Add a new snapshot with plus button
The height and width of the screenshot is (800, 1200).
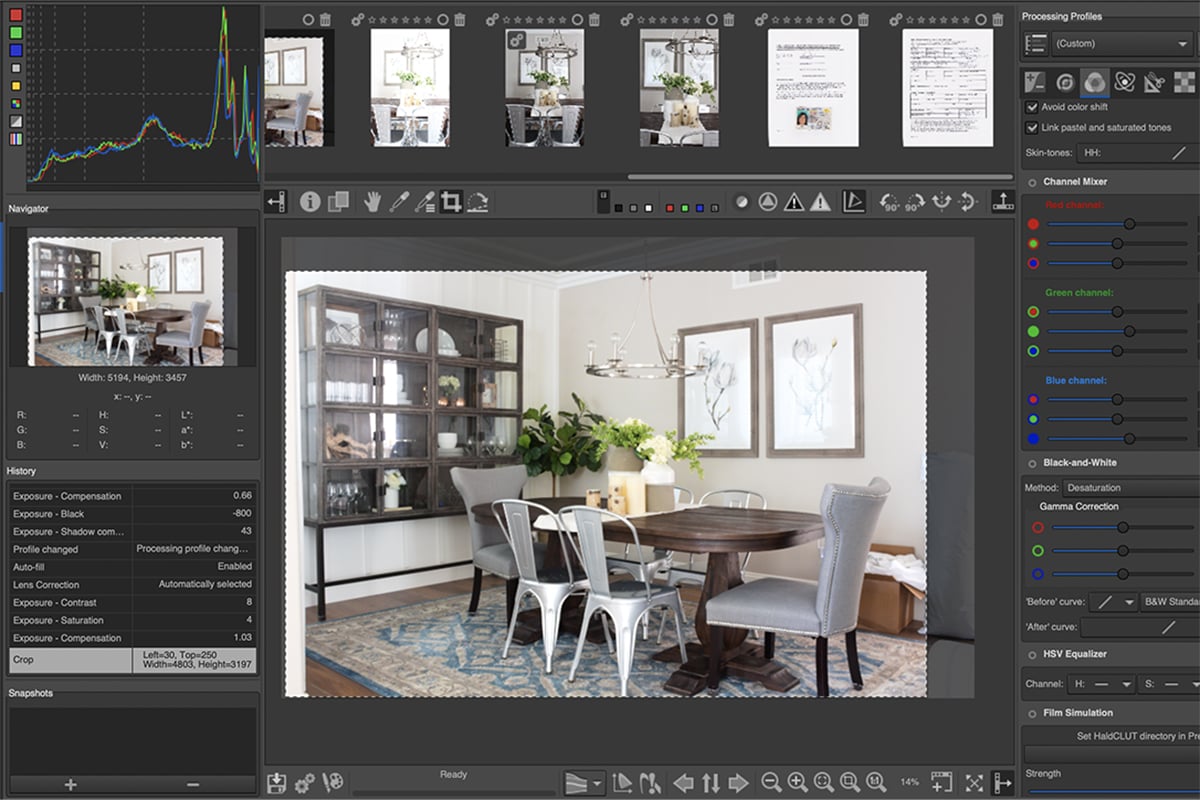pyautogui.click(x=70, y=785)
